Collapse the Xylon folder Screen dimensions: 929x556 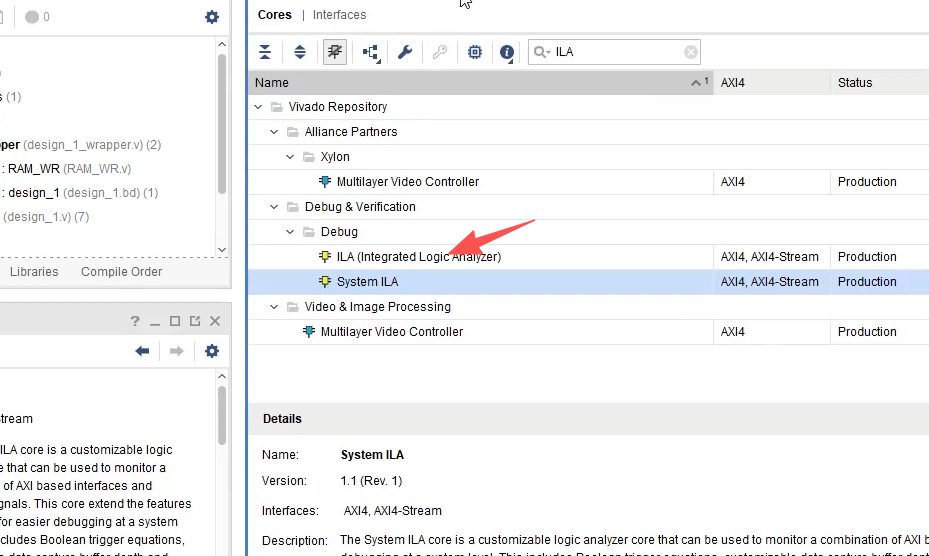[x=290, y=157]
